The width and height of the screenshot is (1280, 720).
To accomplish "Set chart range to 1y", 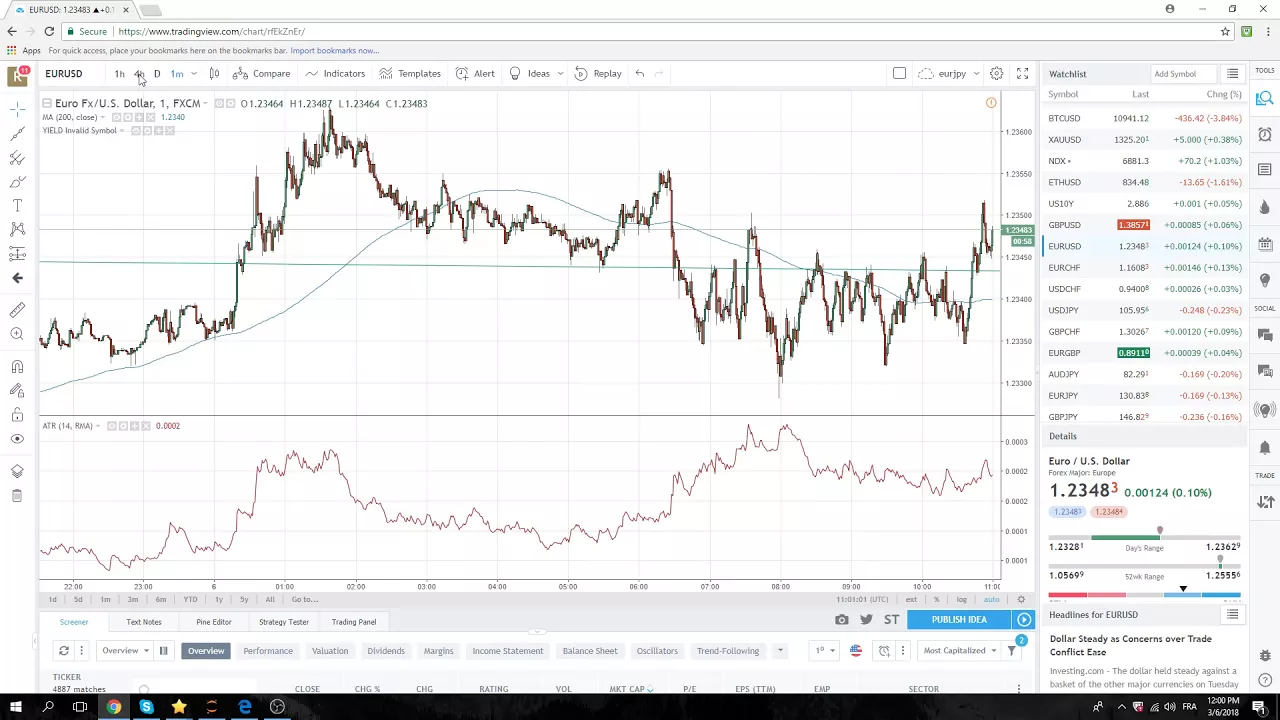I will pyautogui.click(x=218, y=599).
